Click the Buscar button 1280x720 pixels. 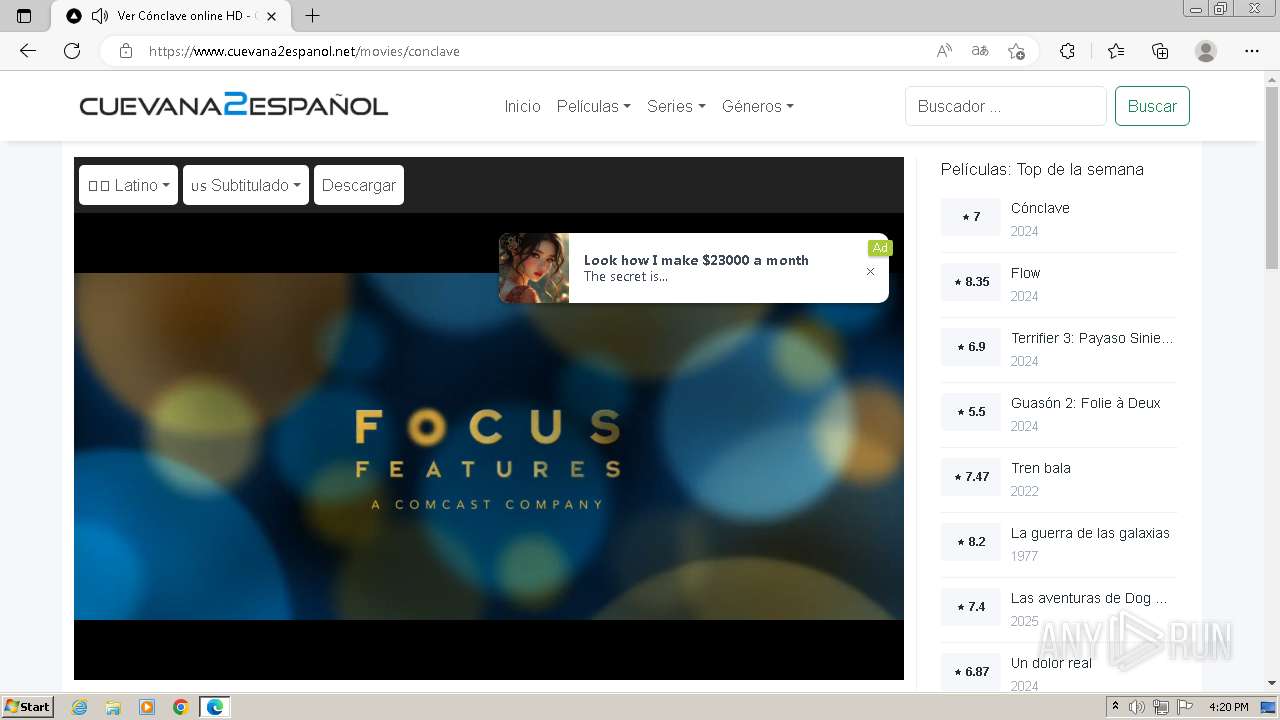[1152, 106]
